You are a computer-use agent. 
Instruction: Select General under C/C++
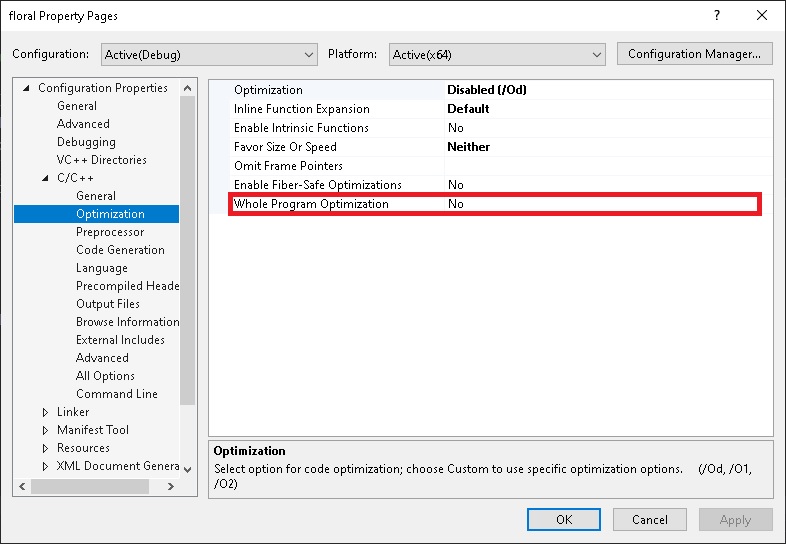point(96,196)
